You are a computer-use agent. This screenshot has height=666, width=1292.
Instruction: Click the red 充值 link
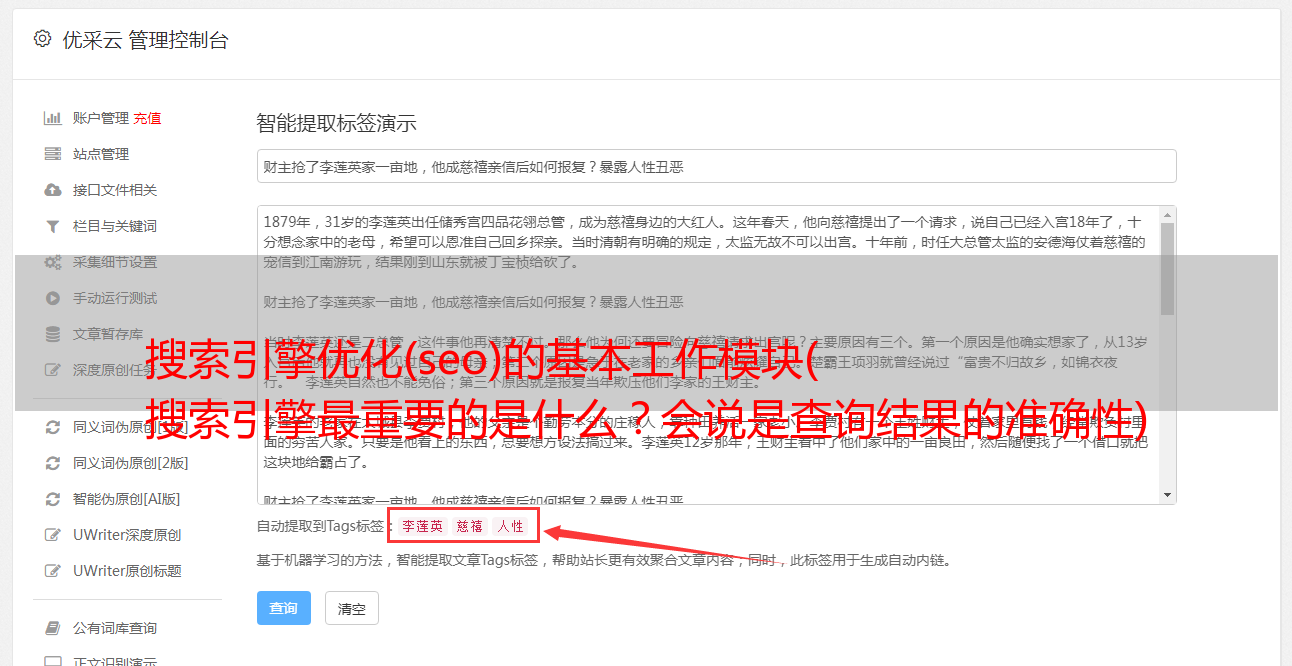(x=147, y=118)
